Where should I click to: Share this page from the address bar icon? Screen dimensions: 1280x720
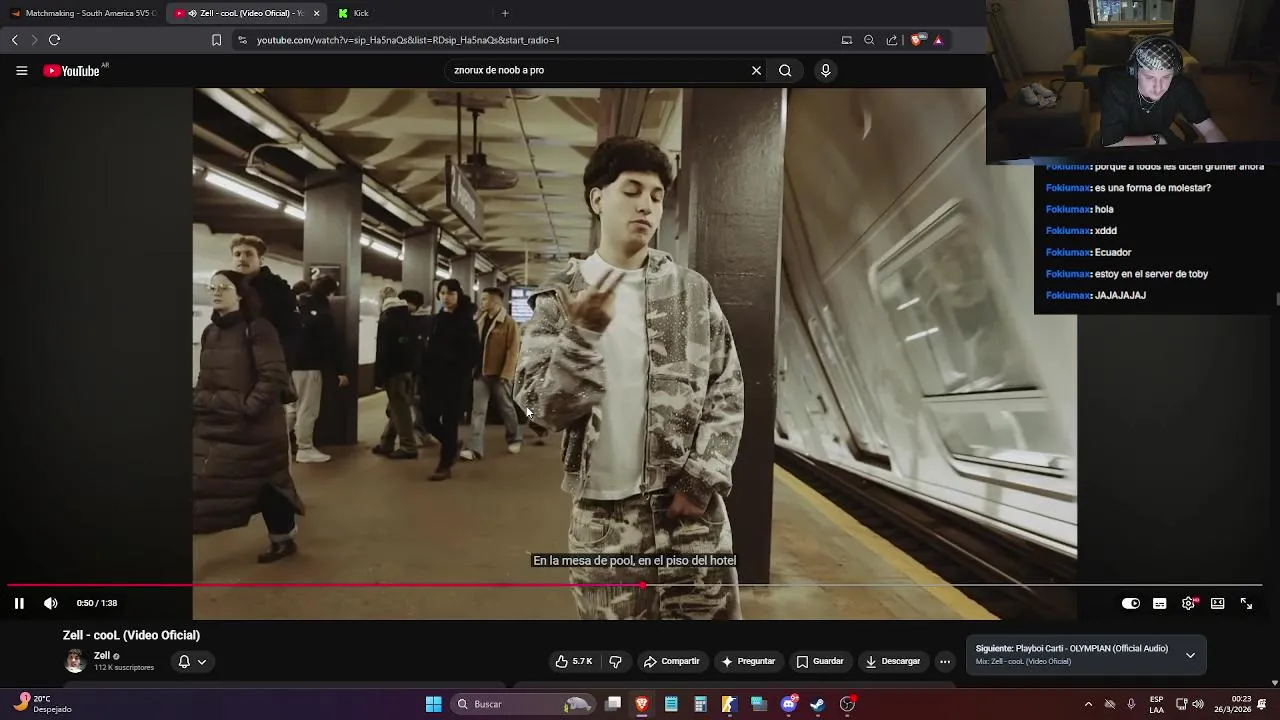pos(891,40)
